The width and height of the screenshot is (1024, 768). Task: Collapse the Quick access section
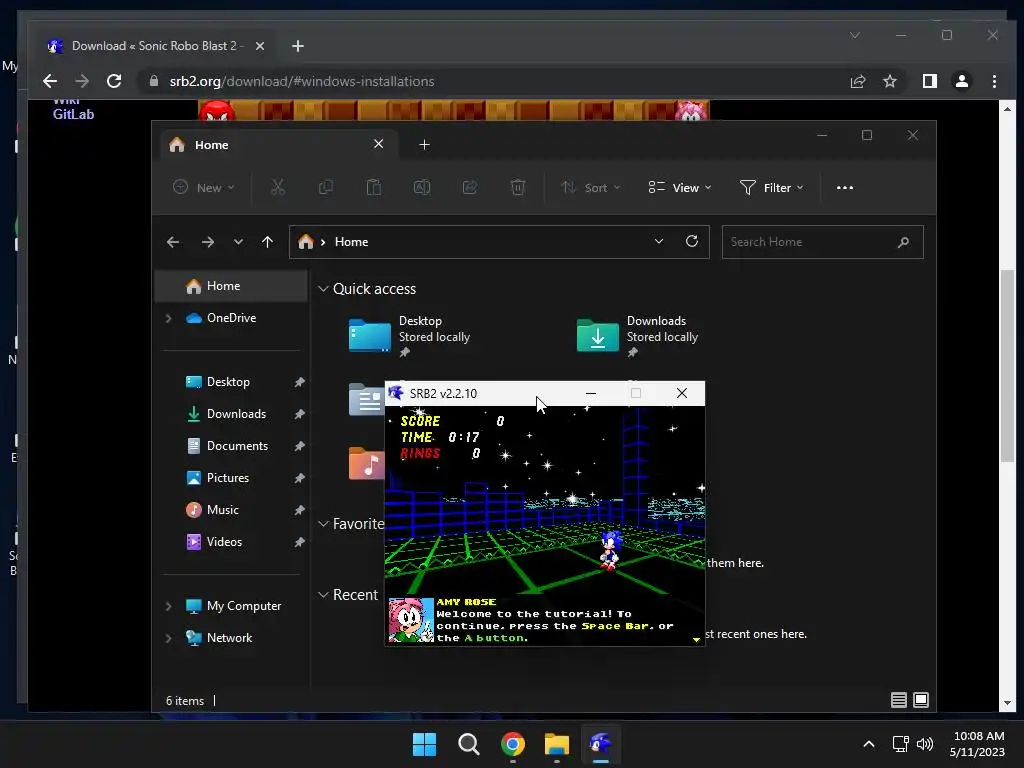click(323, 289)
